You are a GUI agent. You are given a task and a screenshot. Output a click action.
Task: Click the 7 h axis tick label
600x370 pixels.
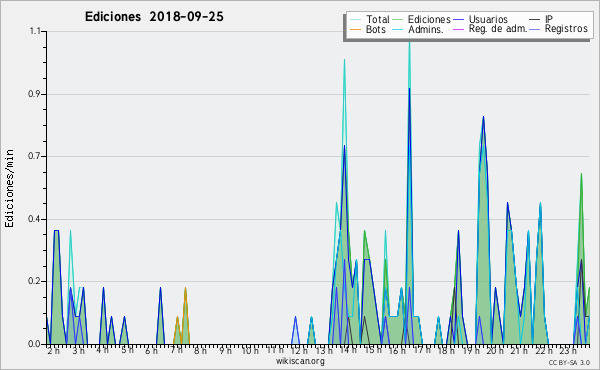tap(176, 350)
